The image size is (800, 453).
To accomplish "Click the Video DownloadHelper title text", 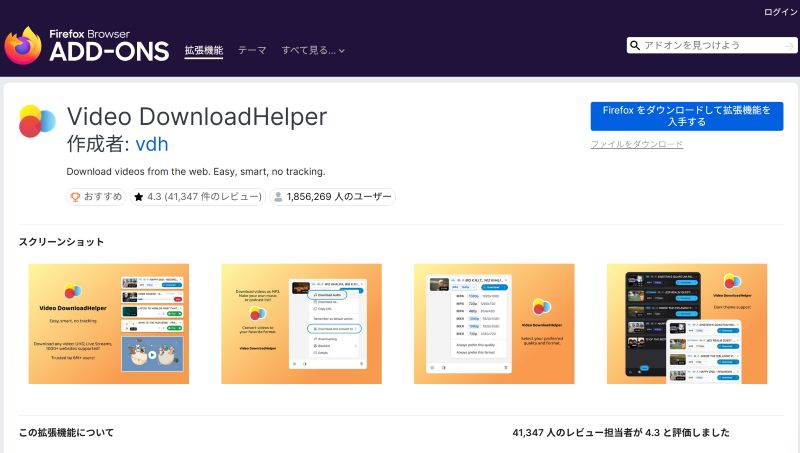I will [197, 117].
